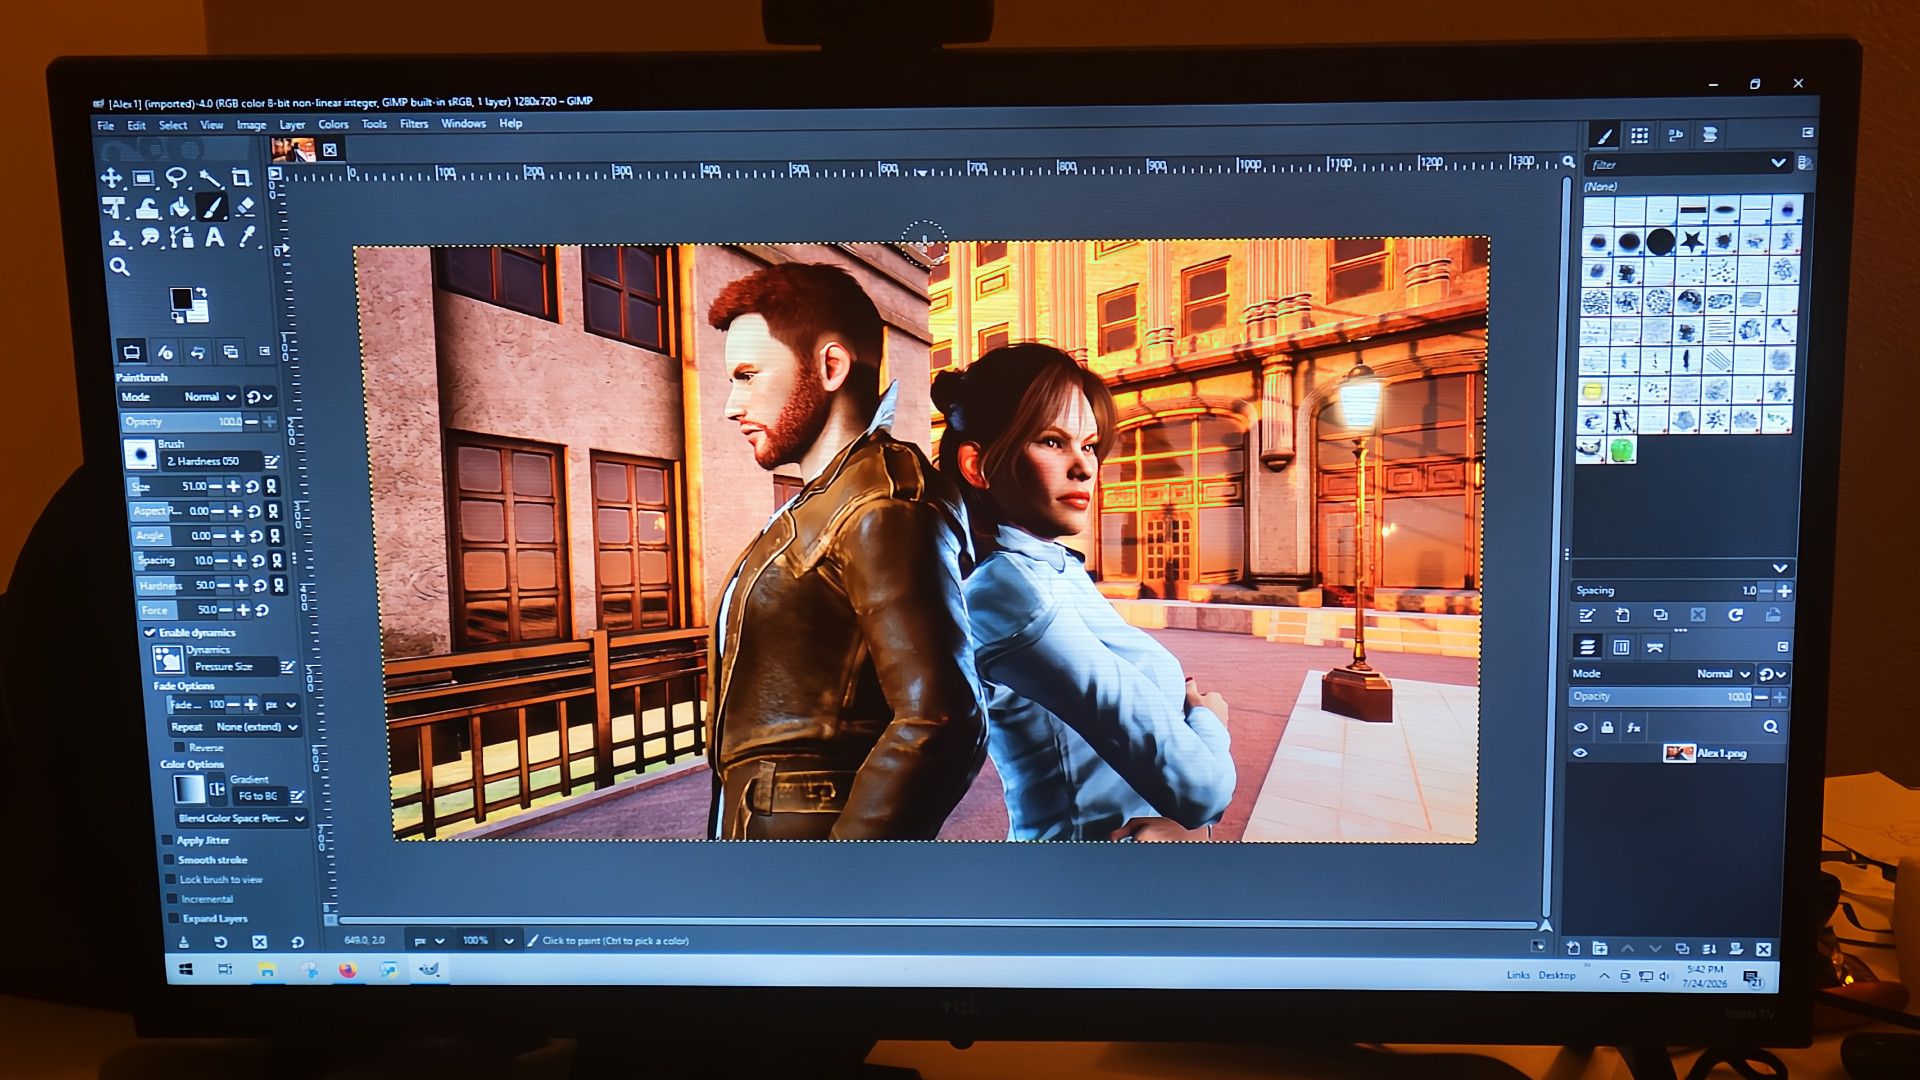Open the Filters menu

point(414,124)
